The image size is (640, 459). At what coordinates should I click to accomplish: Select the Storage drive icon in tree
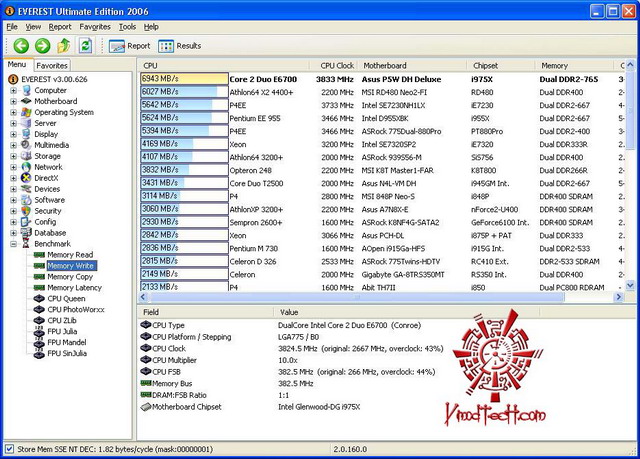coord(26,156)
